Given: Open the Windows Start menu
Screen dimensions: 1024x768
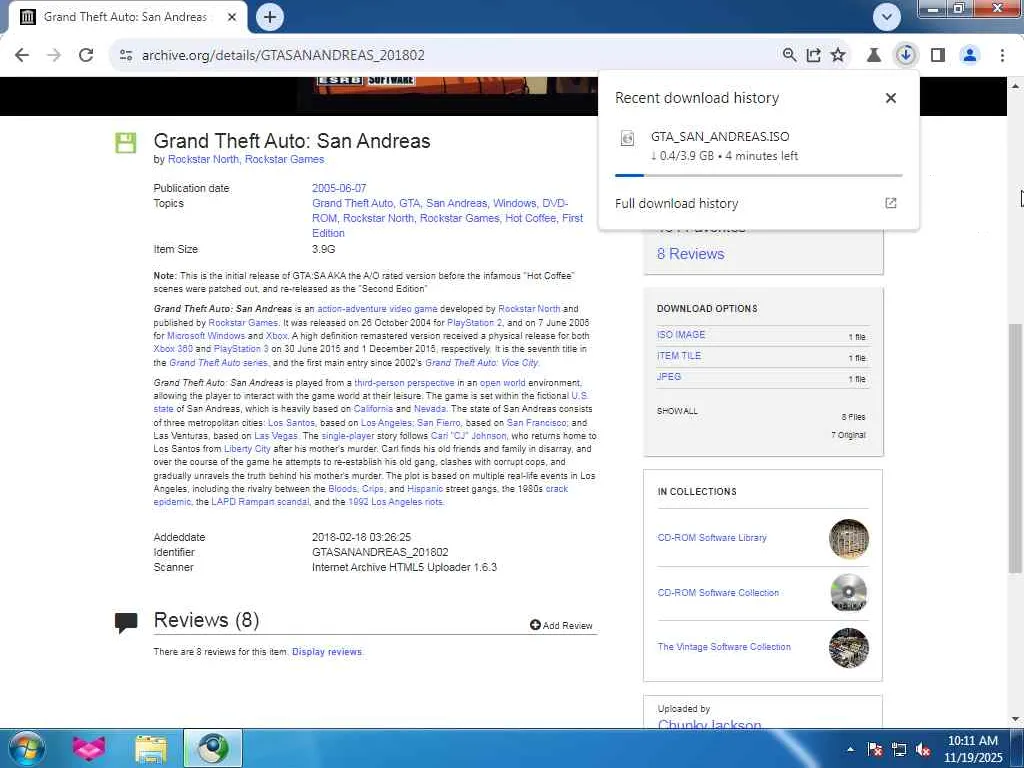Looking at the screenshot, I should (27, 748).
